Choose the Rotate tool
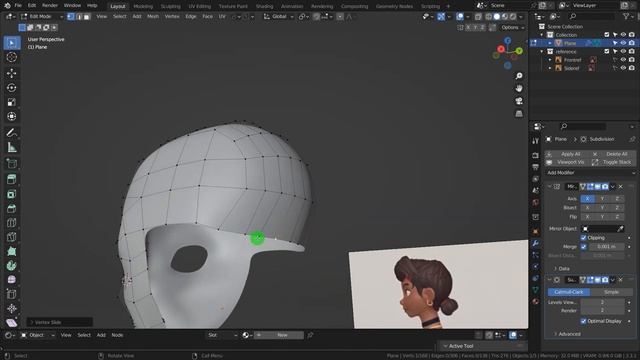The height and width of the screenshot is (360, 640). [x=11, y=88]
